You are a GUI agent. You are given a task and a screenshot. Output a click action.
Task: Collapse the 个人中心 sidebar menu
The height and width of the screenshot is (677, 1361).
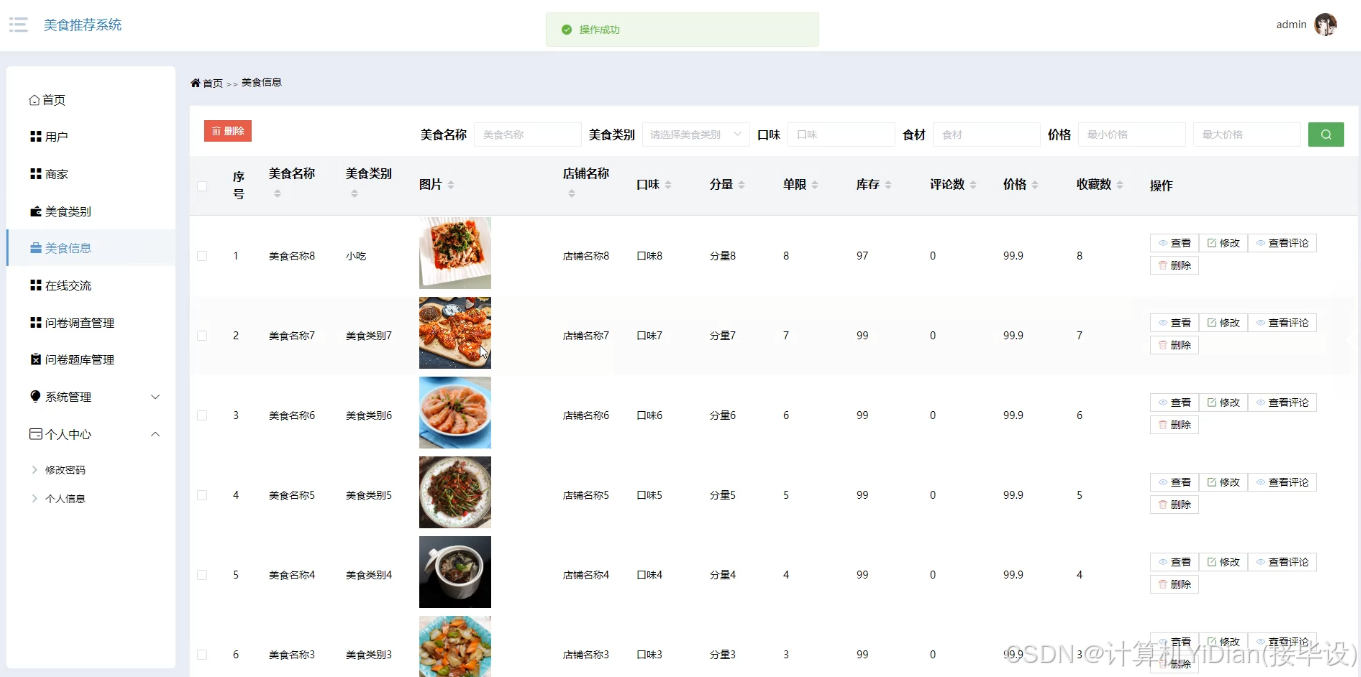91,434
